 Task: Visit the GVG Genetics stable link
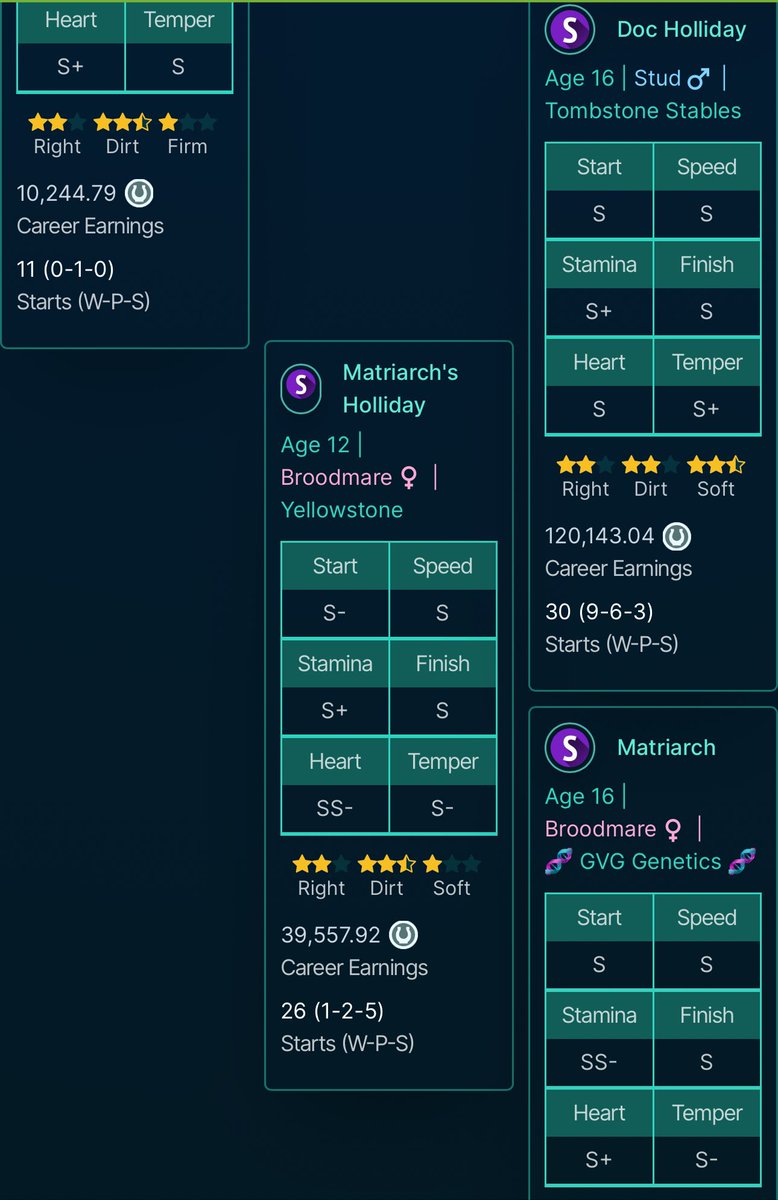click(x=650, y=861)
